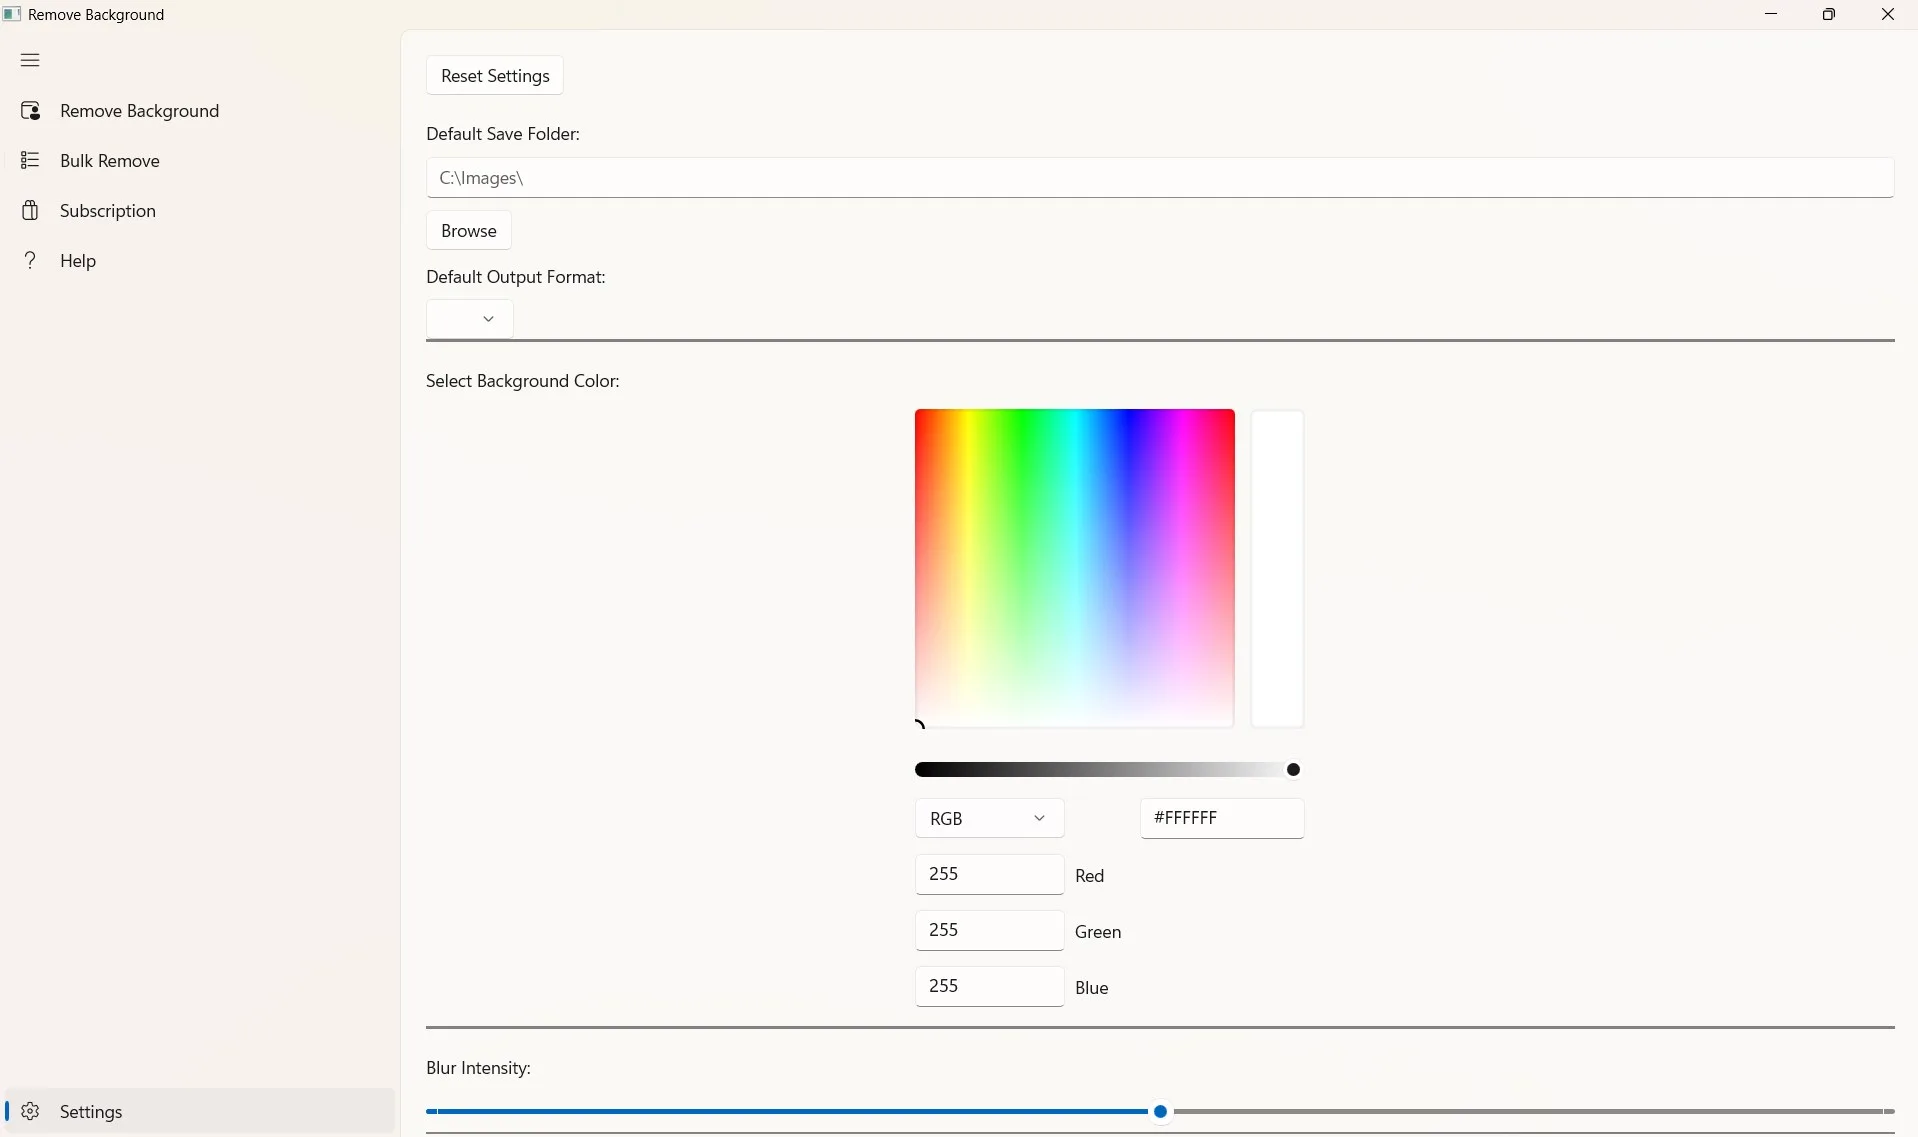Click the 'Blur Intensity:' label
The height and width of the screenshot is (1137, 1918).
click(x=478, y=1068)
